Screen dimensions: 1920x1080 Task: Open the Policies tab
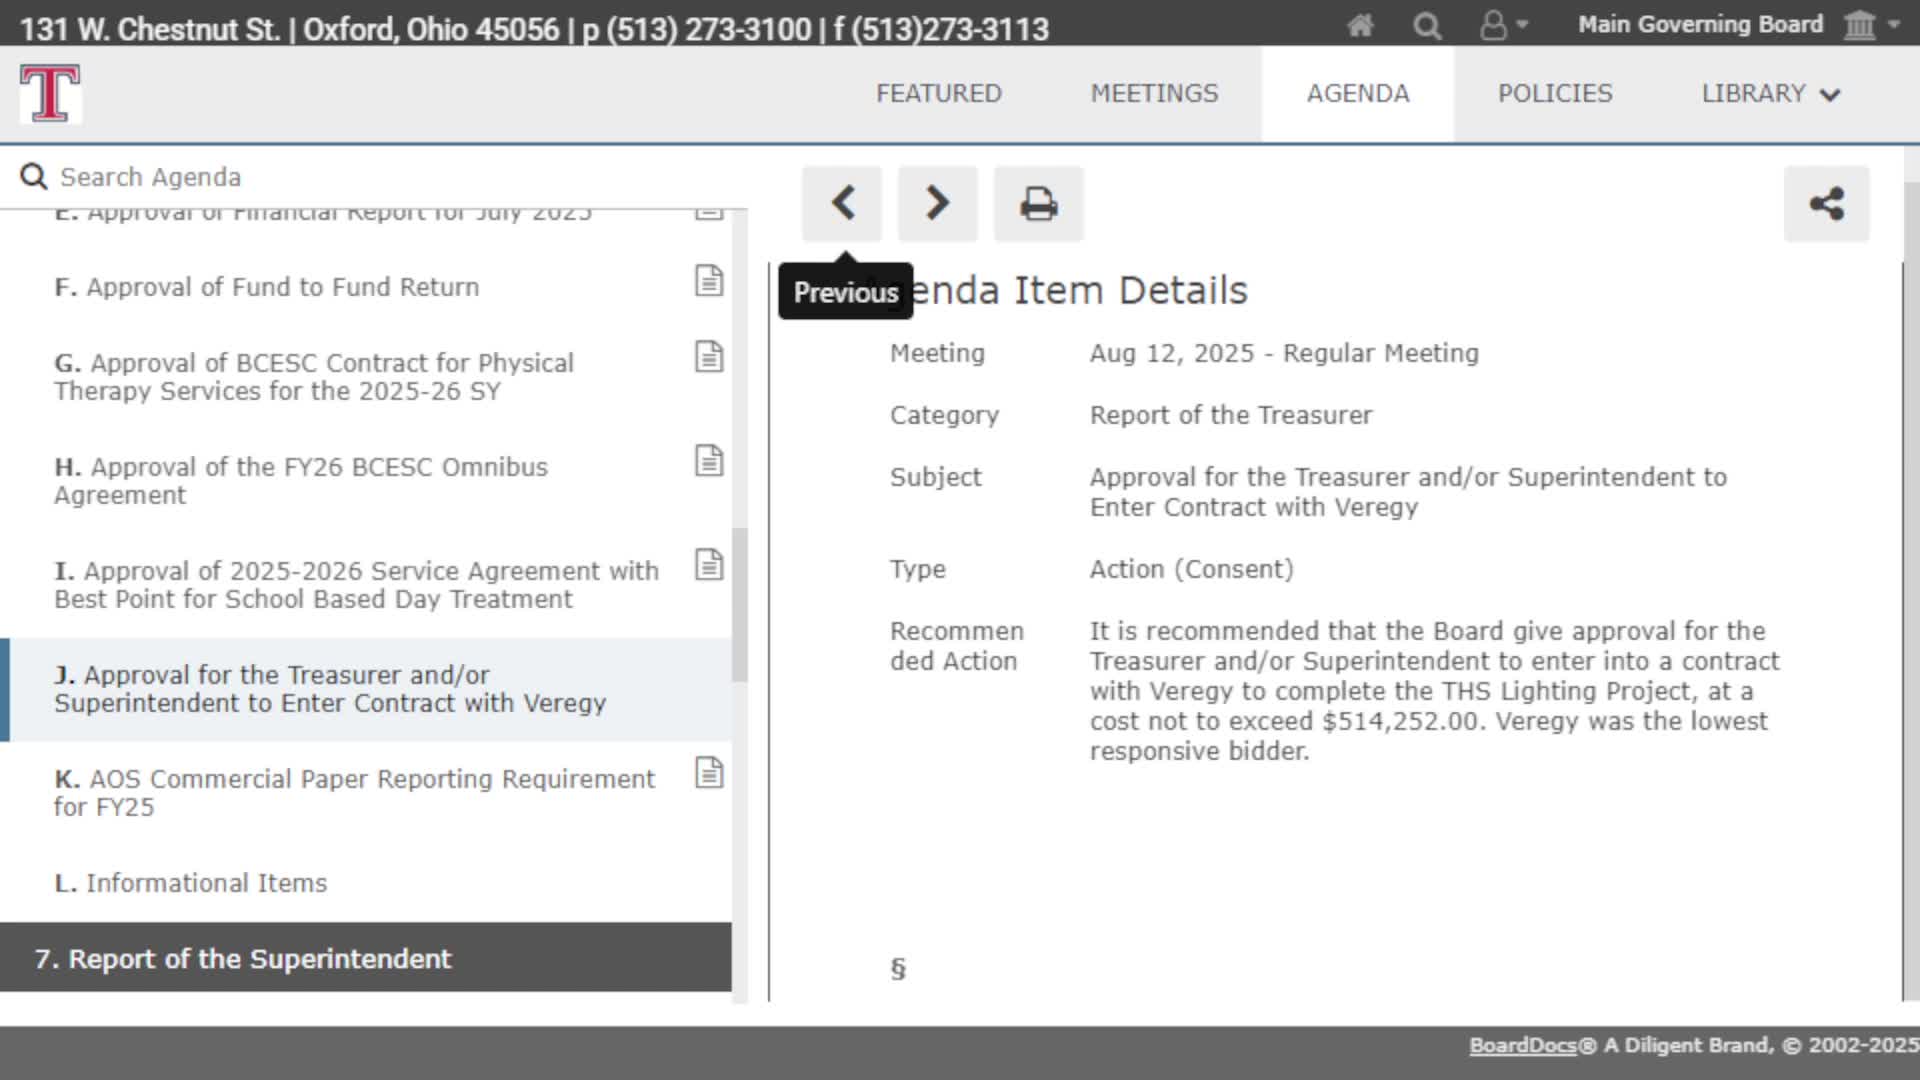1555,93
